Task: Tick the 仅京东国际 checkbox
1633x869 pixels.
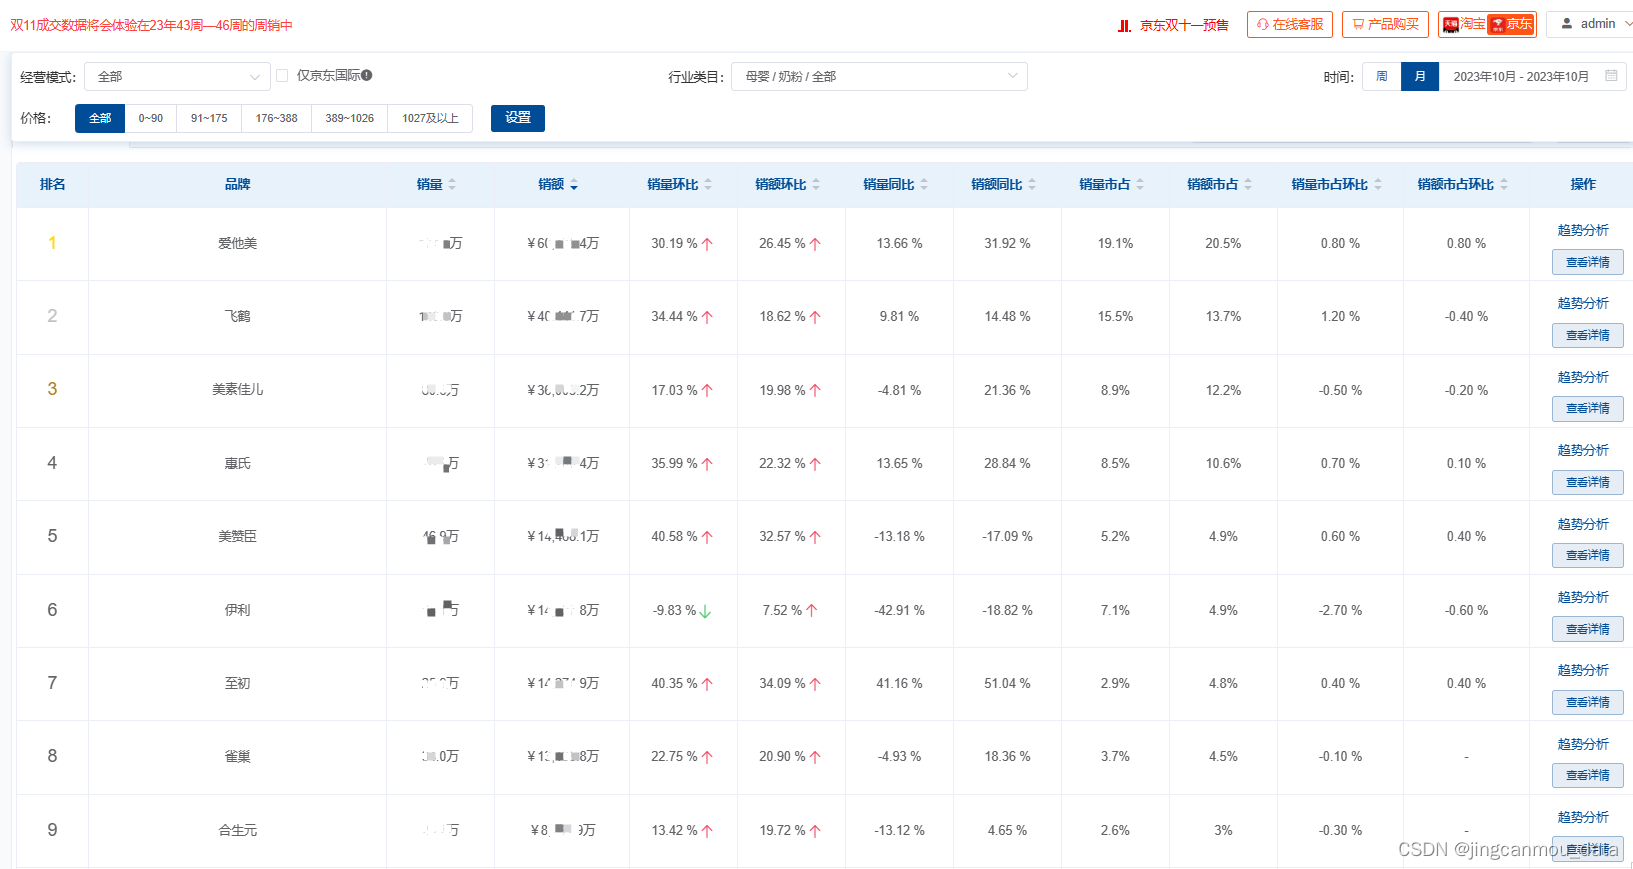Action: [x=282, y=76]
